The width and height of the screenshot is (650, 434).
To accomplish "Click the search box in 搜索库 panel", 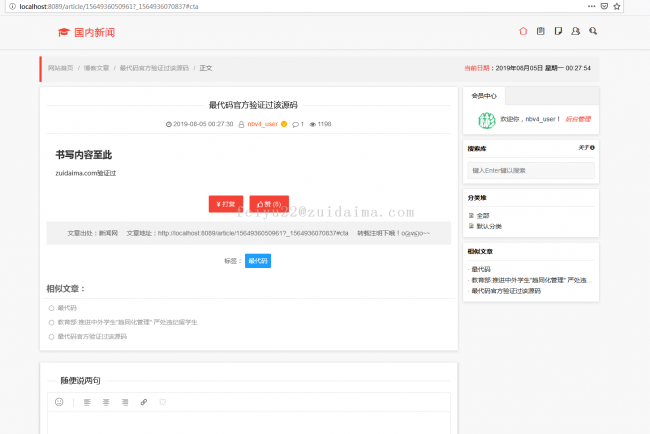I will pyautogui.click(x=530, y=170).
